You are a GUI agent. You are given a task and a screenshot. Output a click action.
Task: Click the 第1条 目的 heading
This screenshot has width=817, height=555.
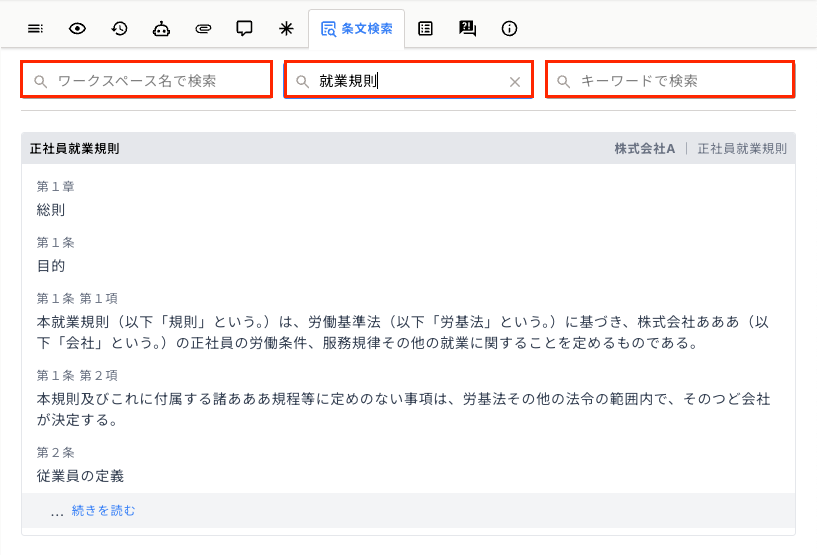click(51, 266)
